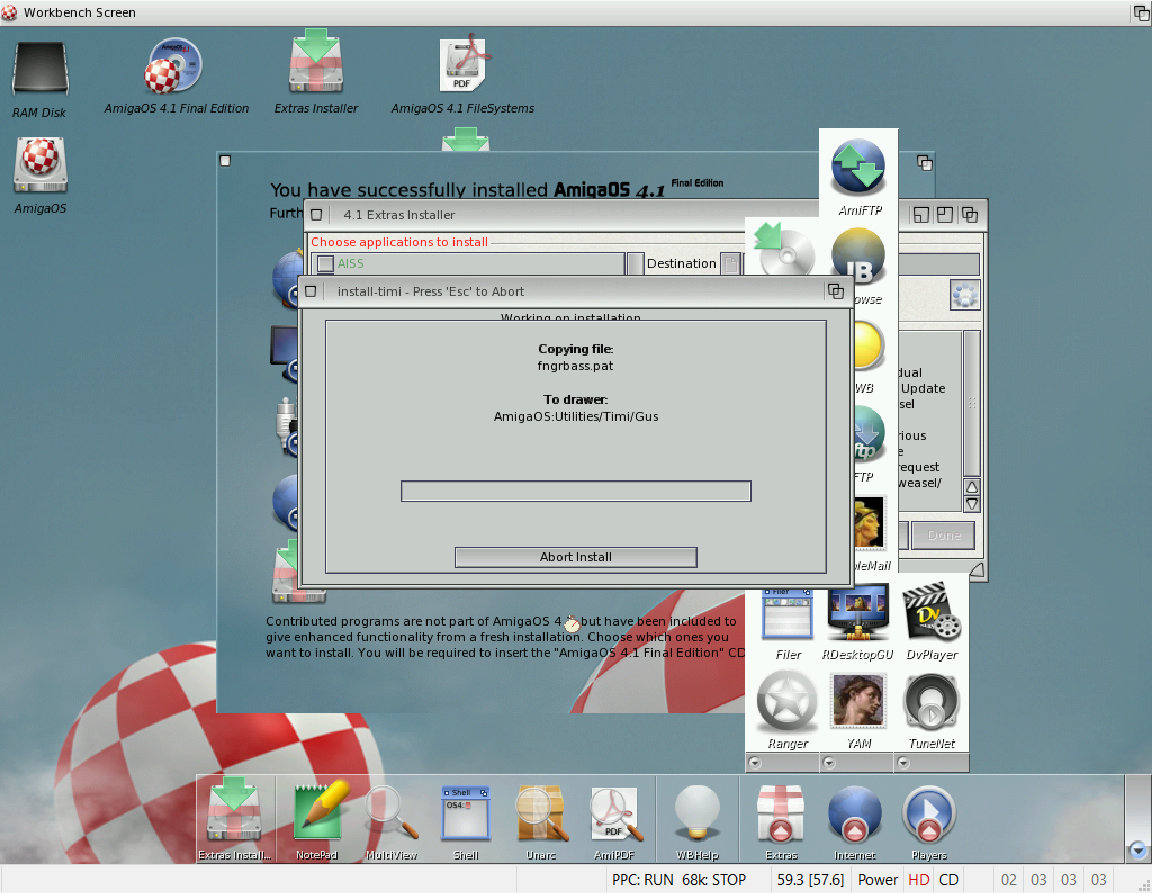Select the AmigaOS 4.1 Final Edition CD icon

pos(173,65)
